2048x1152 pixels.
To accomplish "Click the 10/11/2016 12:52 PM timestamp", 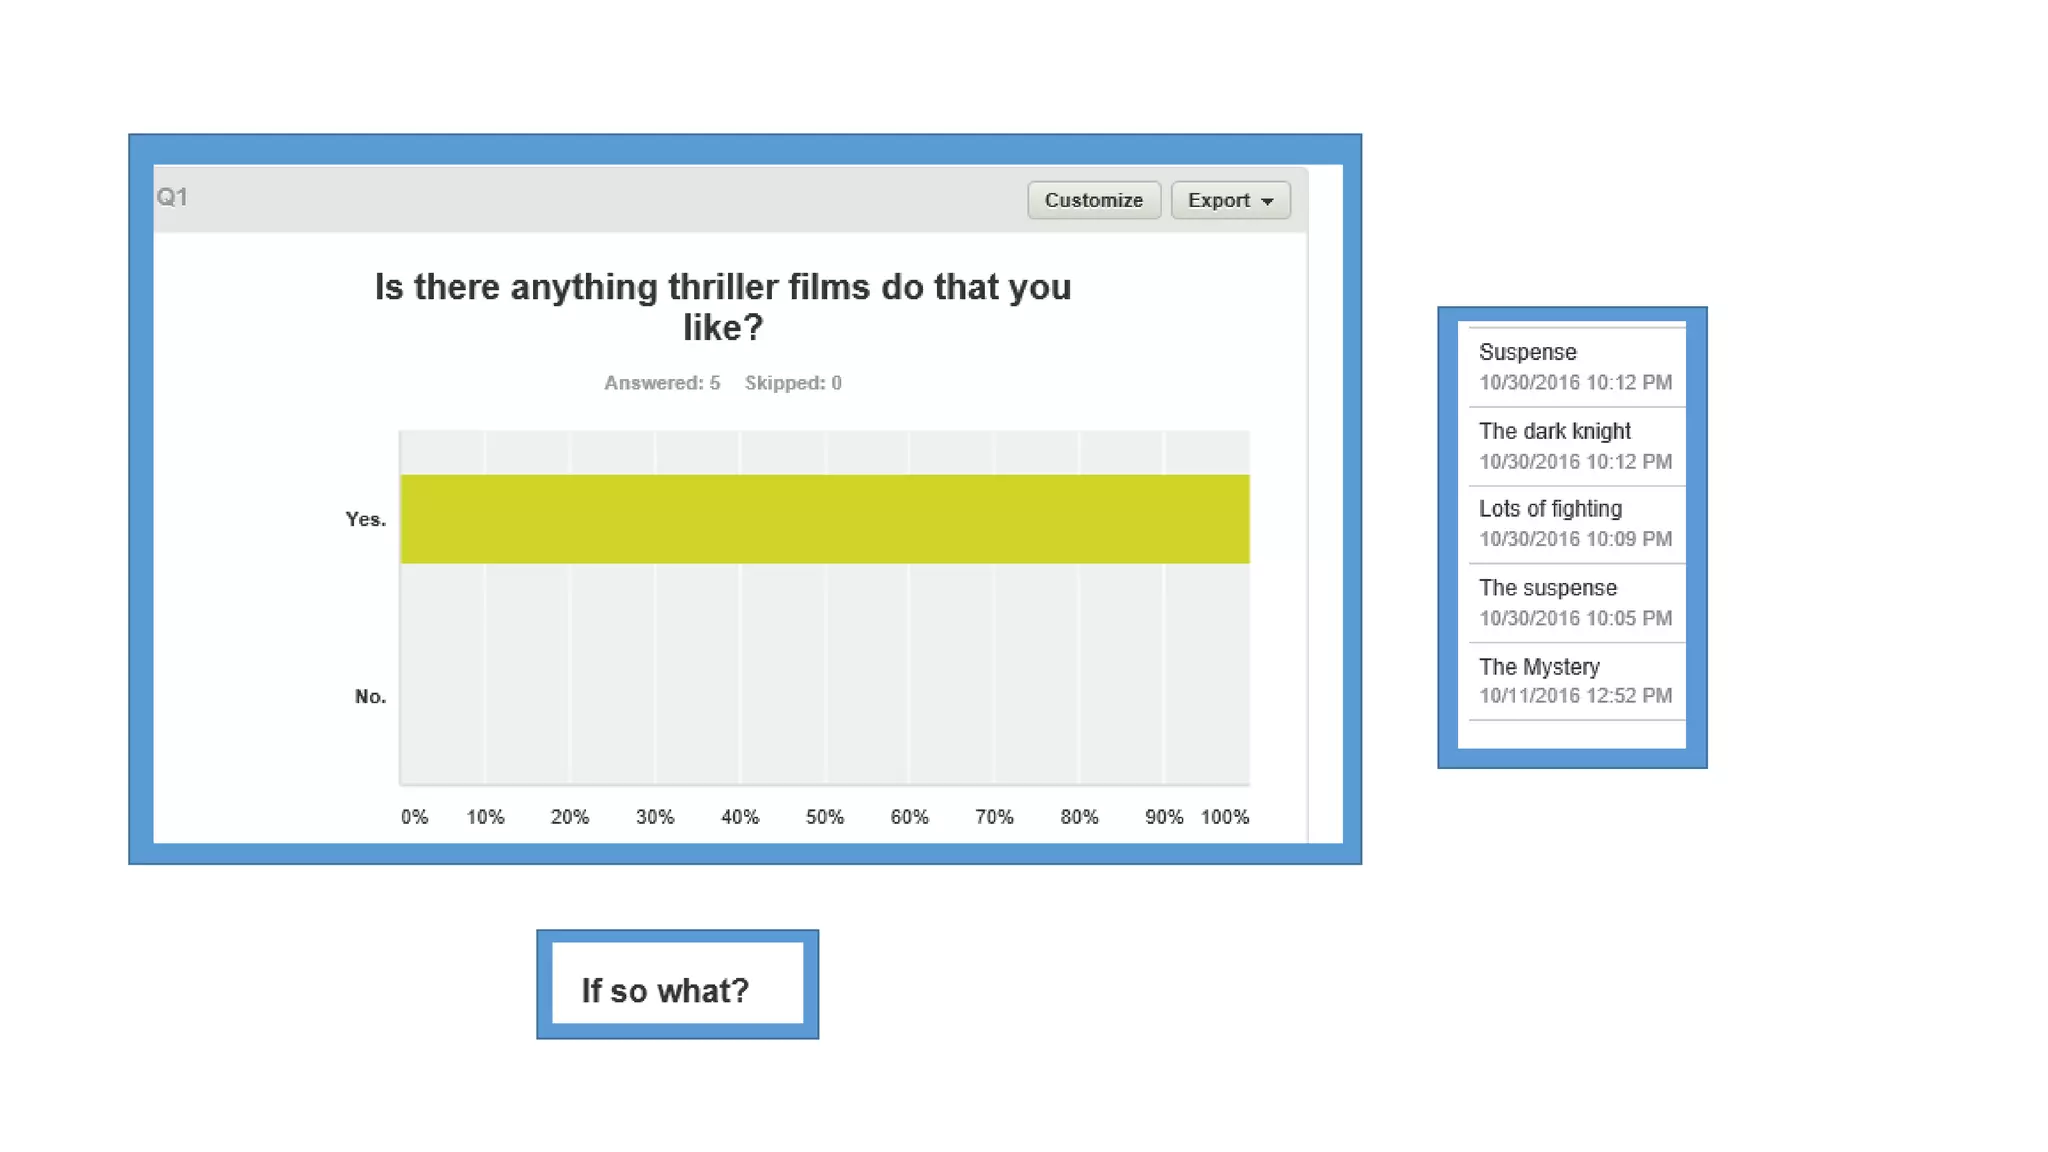I will (x=1575, y=696).
